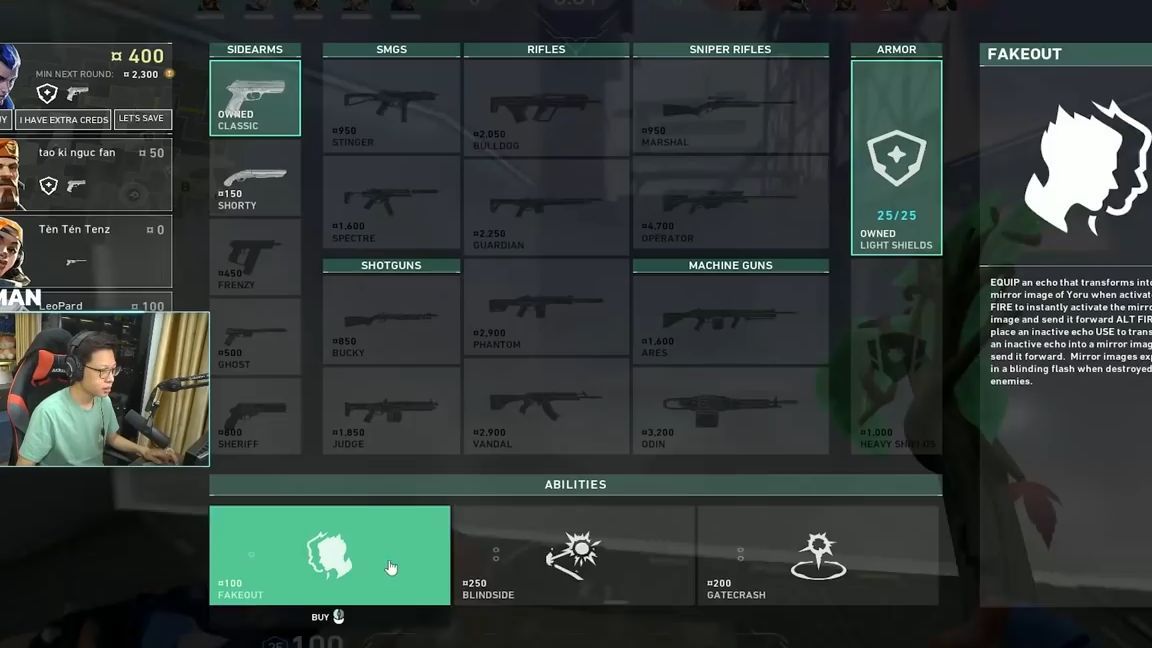Buy the Shorty sidearm
Image resolution: width=1152 pixels, height=648 pixels.
click(x=255, y=178)
